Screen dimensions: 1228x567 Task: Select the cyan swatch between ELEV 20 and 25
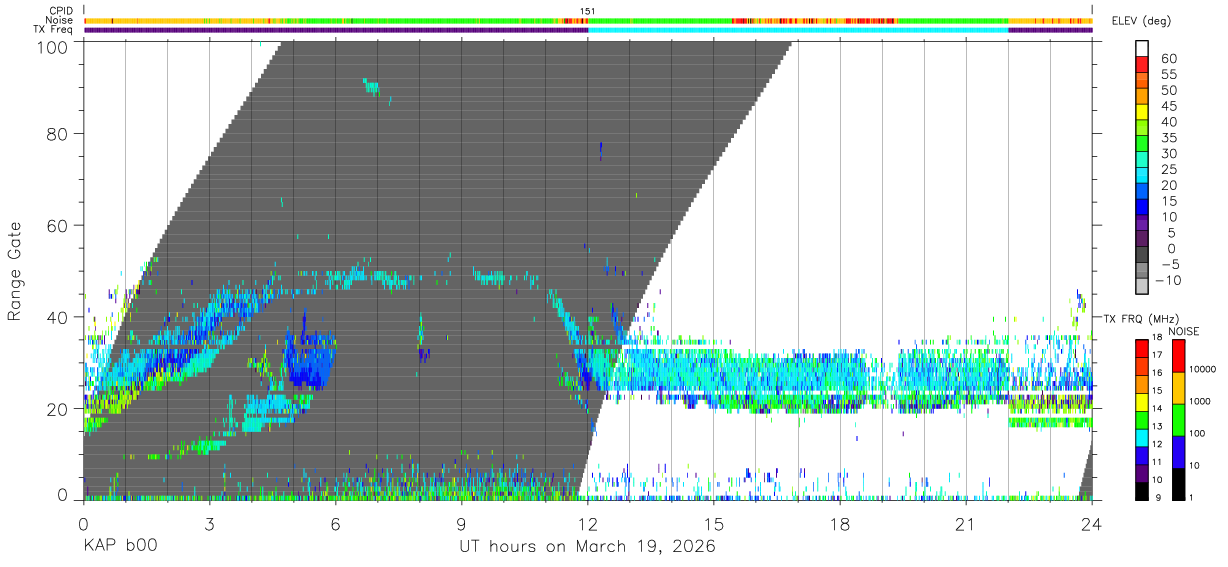point(1144,177)
